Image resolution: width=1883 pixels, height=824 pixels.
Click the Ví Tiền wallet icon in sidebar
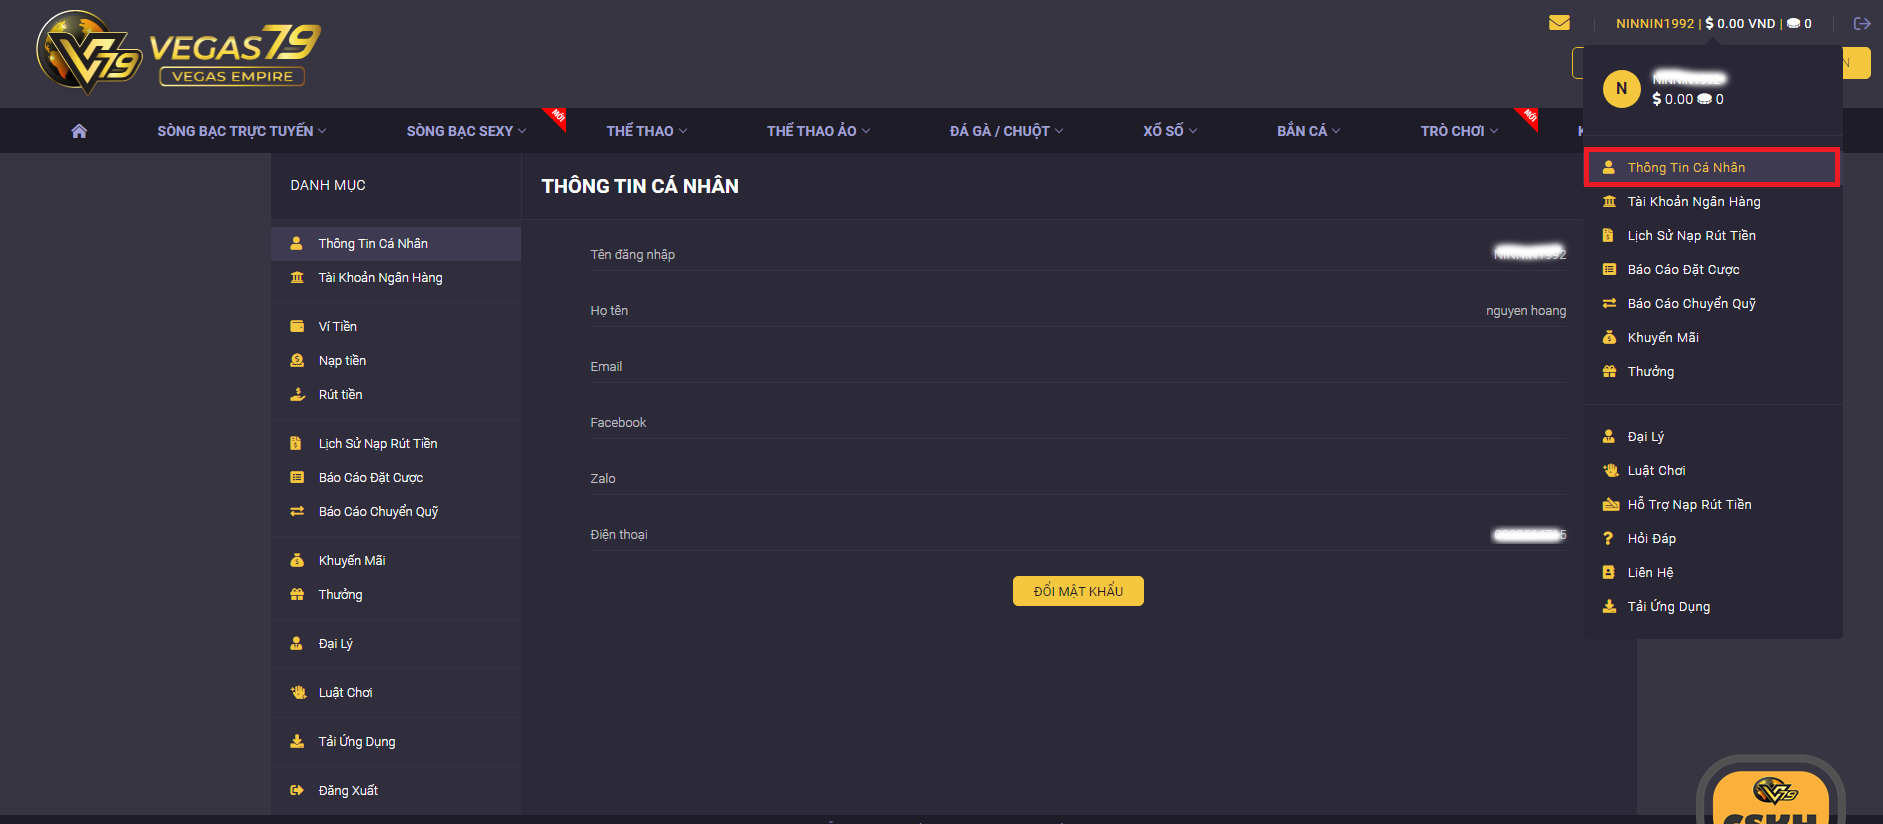click(x=297, y=326)
